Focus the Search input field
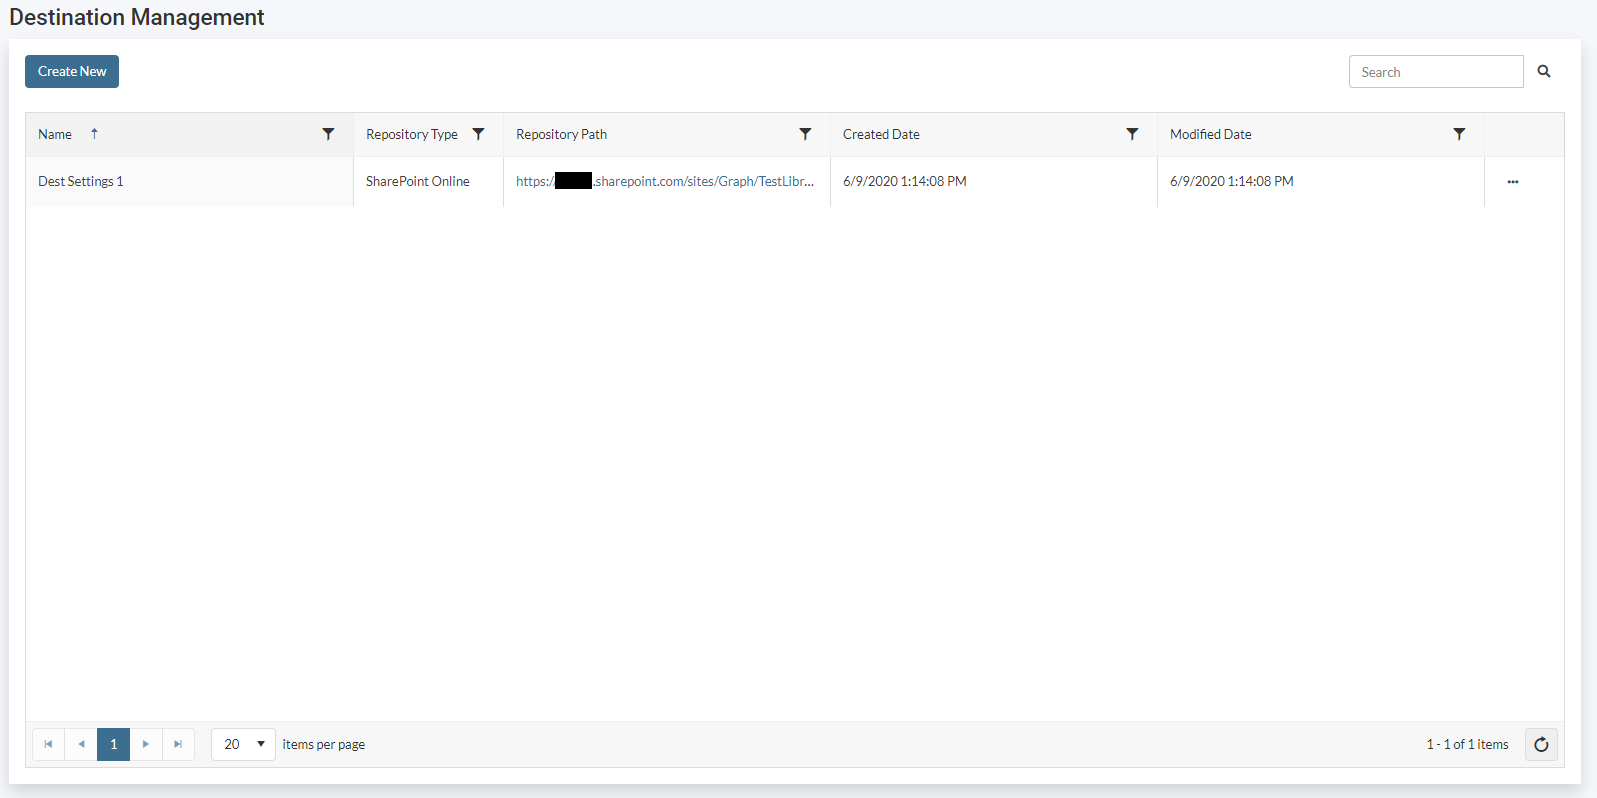This screenshot has width=1597, height=798. 1435,72
